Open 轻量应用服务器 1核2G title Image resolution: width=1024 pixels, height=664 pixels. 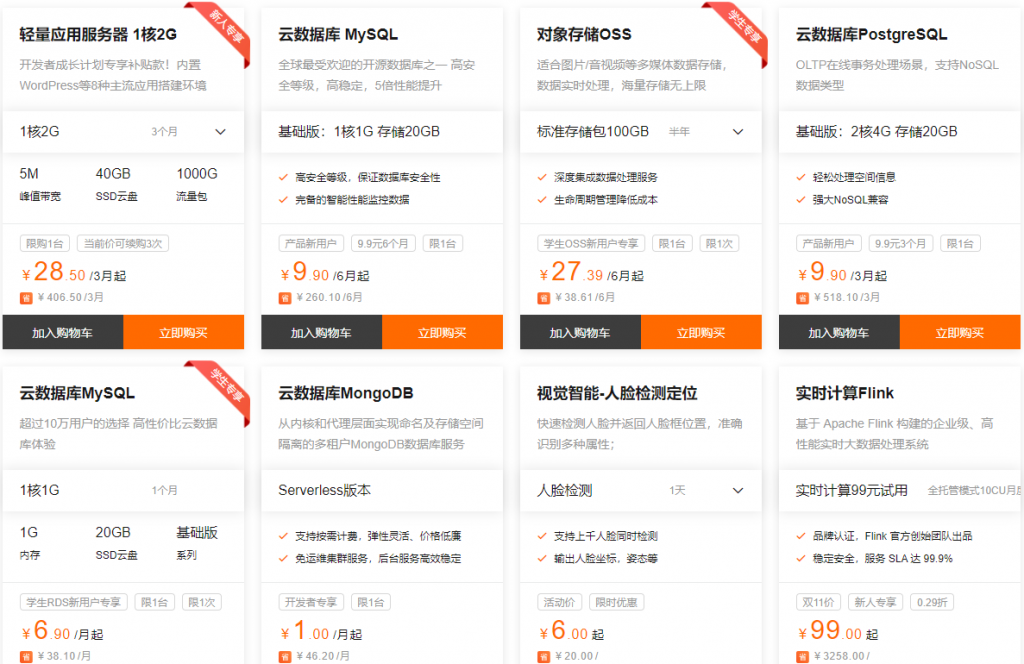pyautogui.click(x=98, y=35)
